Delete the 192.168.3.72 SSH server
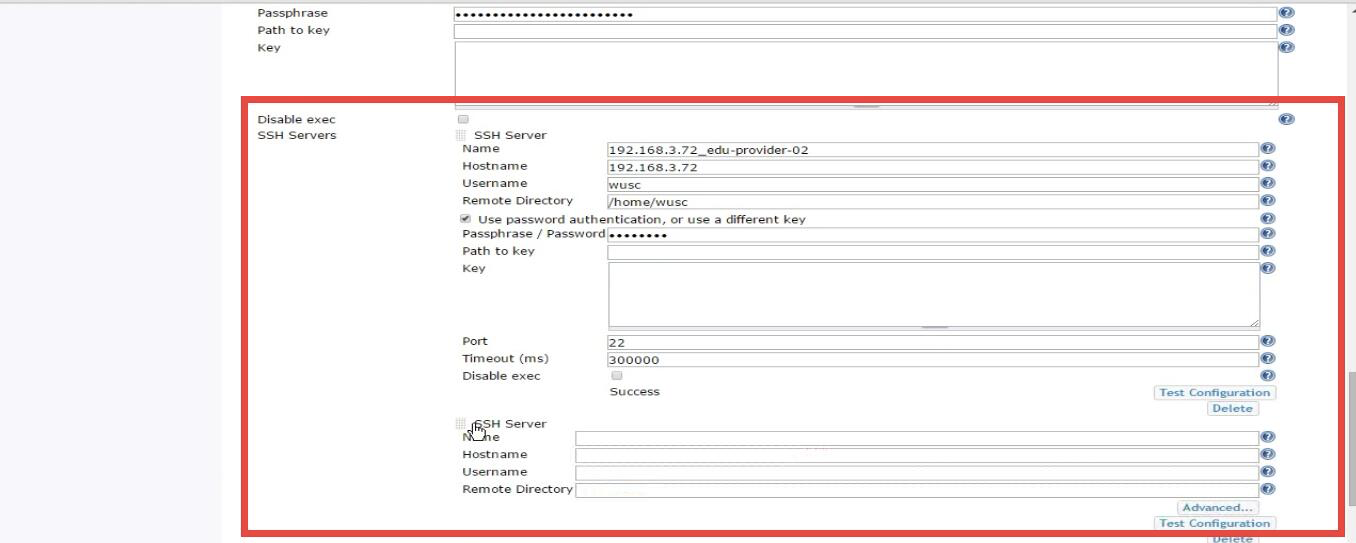 tap(1232, 409)
